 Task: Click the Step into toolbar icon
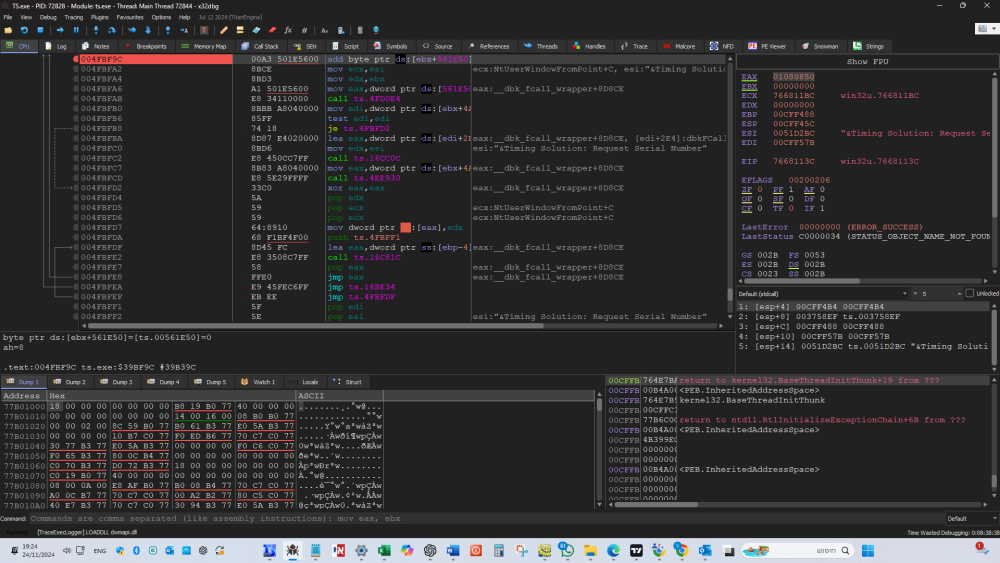point(96,31)
